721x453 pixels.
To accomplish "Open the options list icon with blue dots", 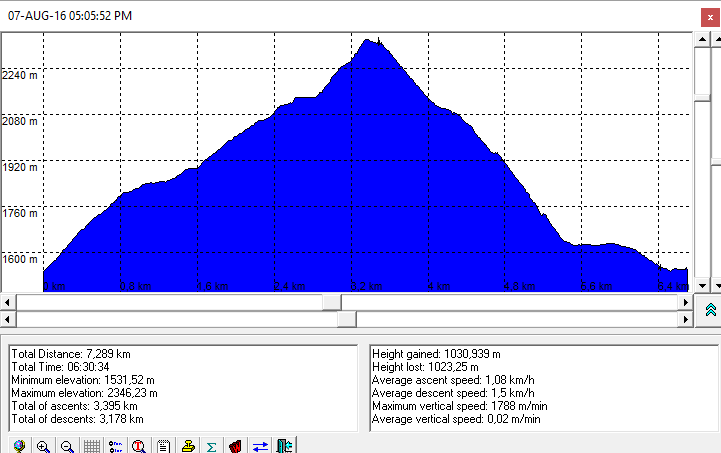I will click(x=115, y=445).
